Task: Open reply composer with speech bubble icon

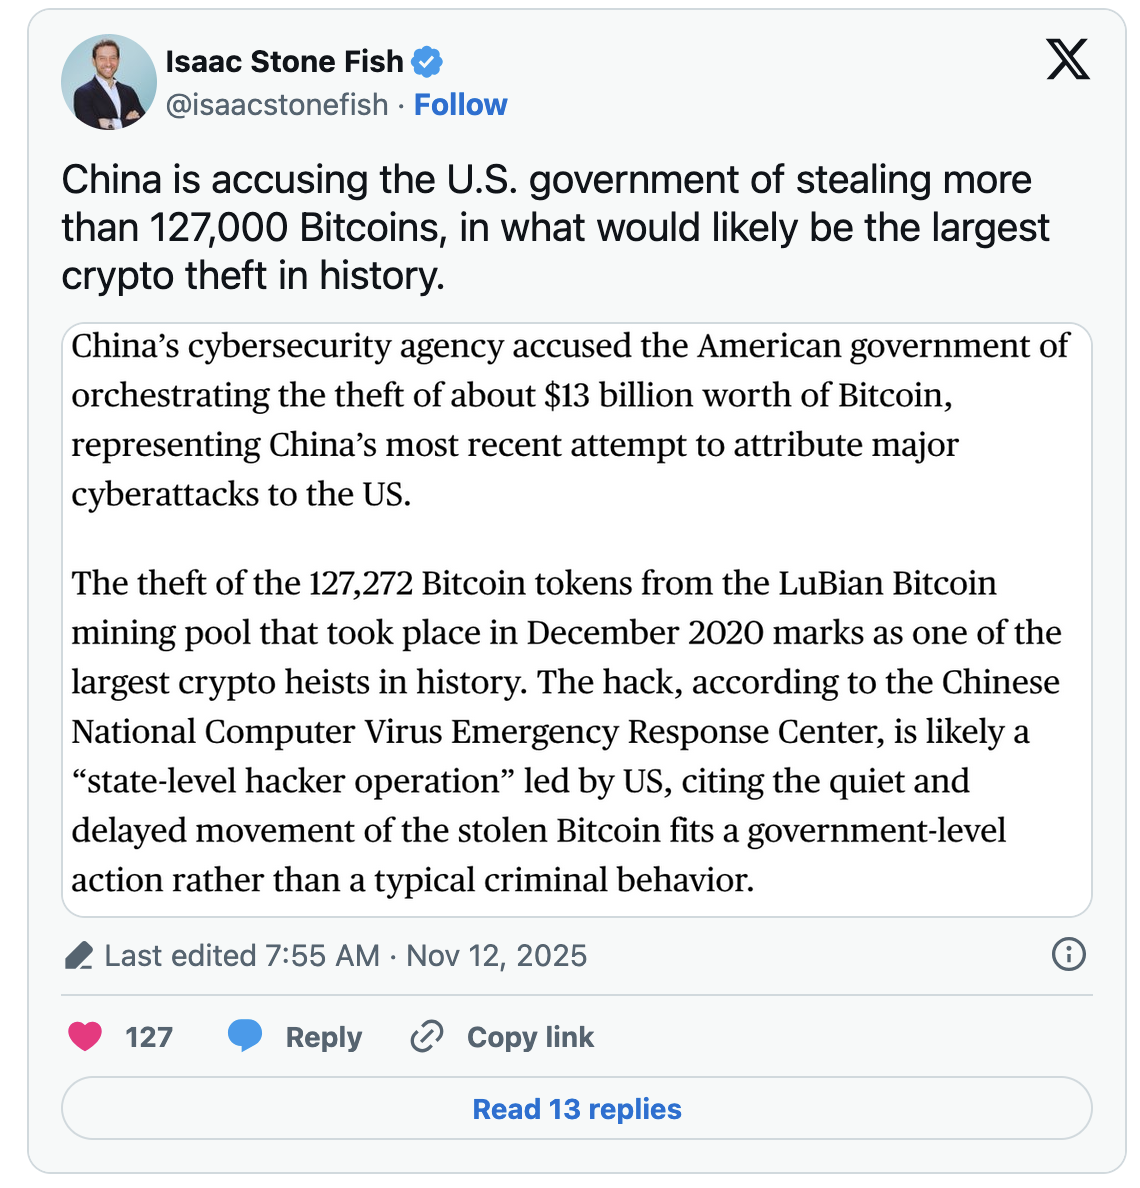Action: pyautogui.click(x=246, y=1037)
